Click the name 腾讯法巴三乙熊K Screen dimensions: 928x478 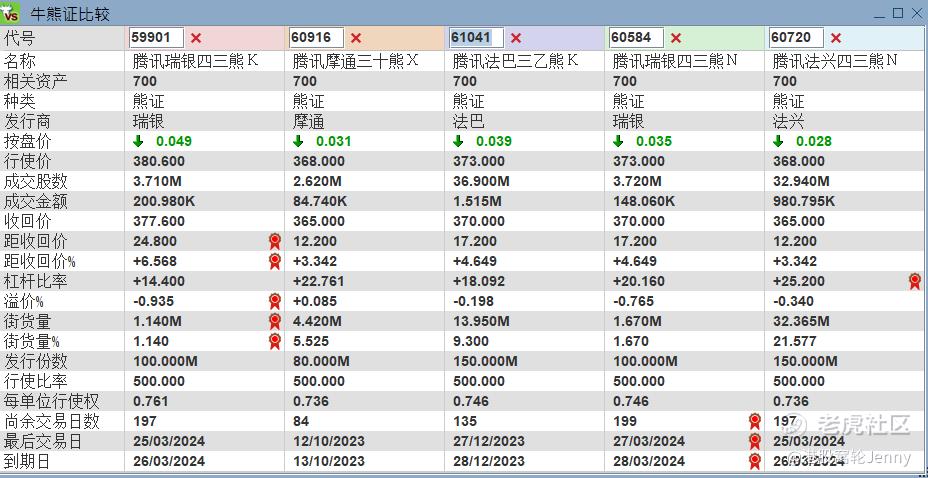tap(515, 61)
